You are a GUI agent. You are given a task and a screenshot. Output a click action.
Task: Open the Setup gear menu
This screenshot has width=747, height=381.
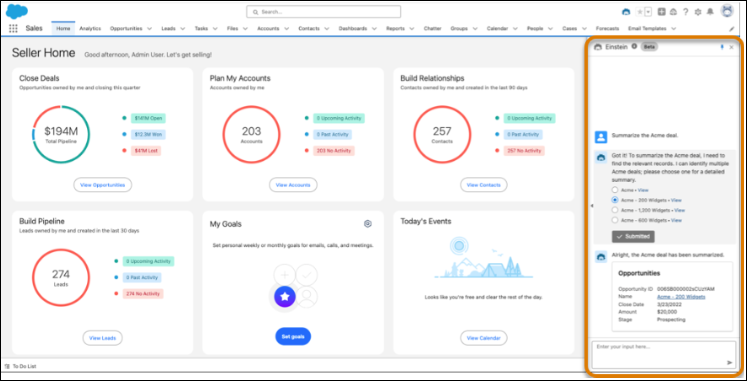pos(698,12)
